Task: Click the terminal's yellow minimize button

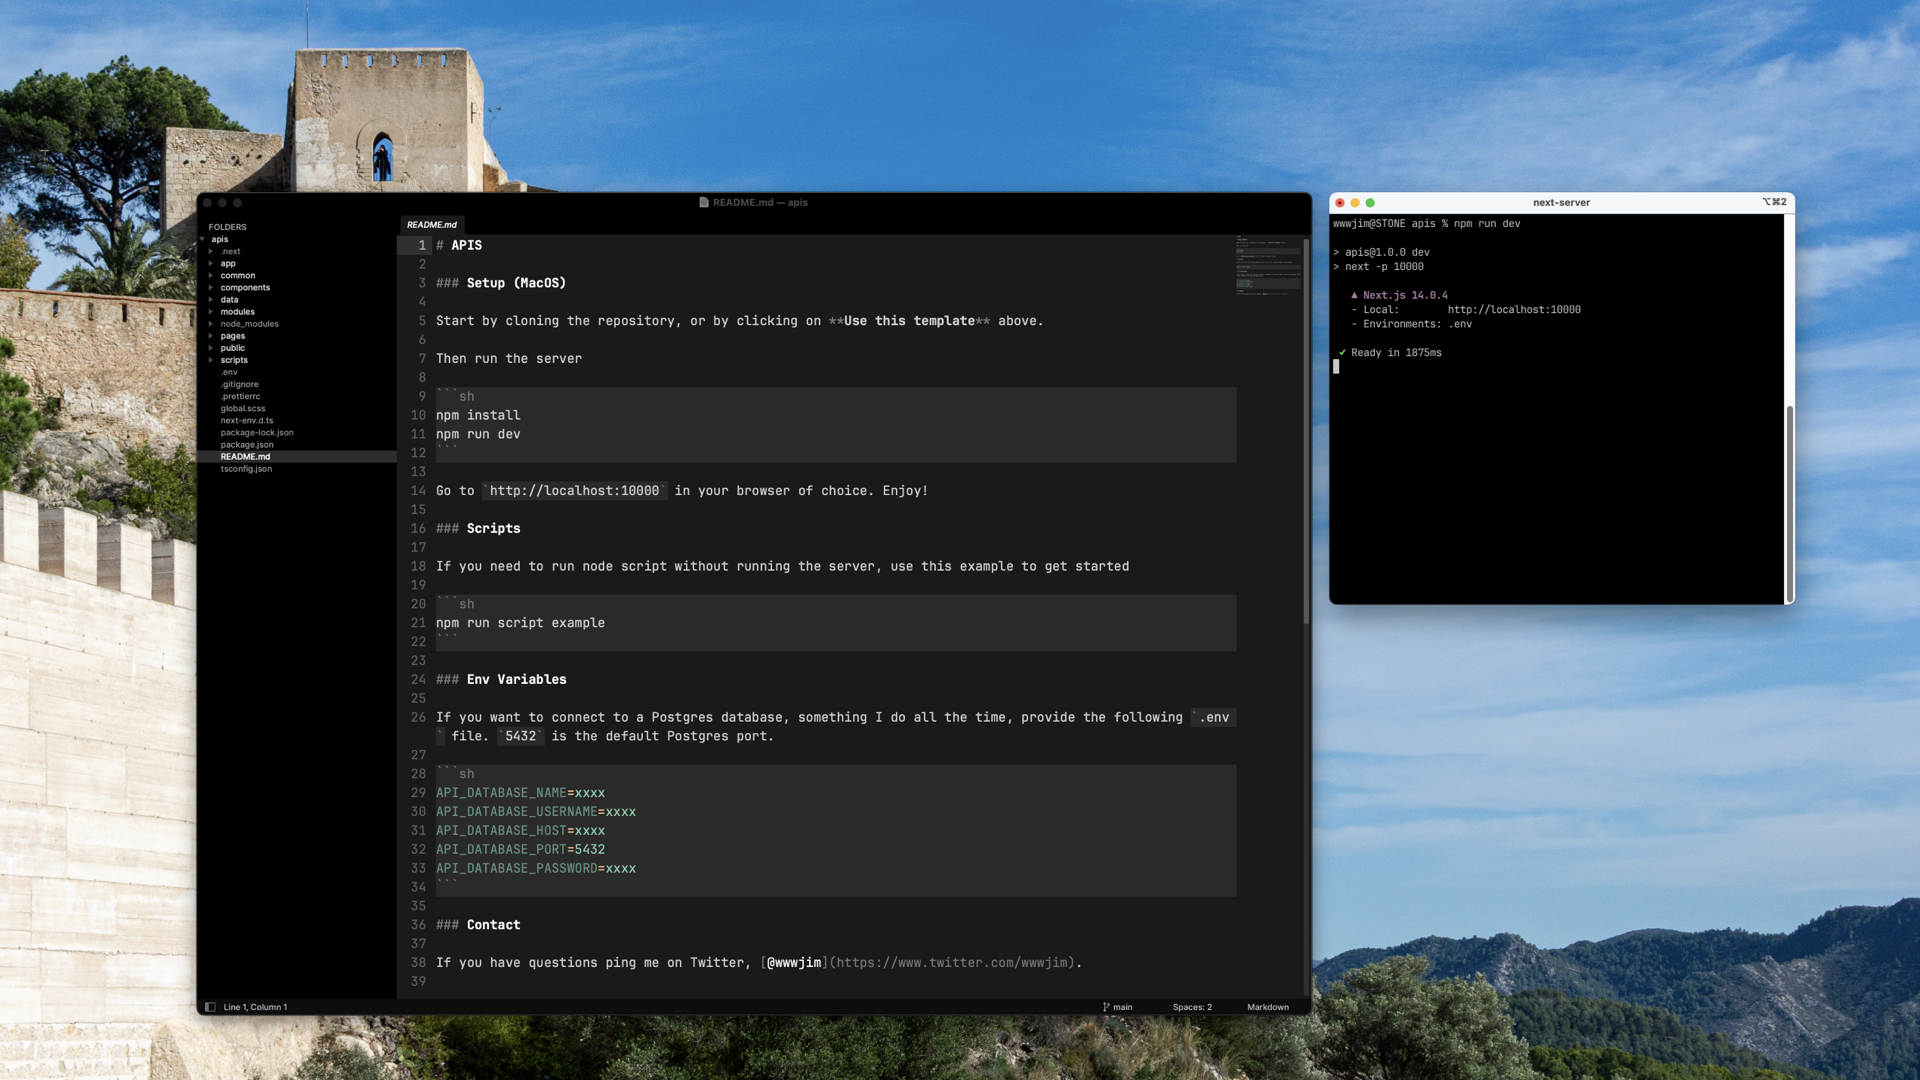Action: (1355, 203)
